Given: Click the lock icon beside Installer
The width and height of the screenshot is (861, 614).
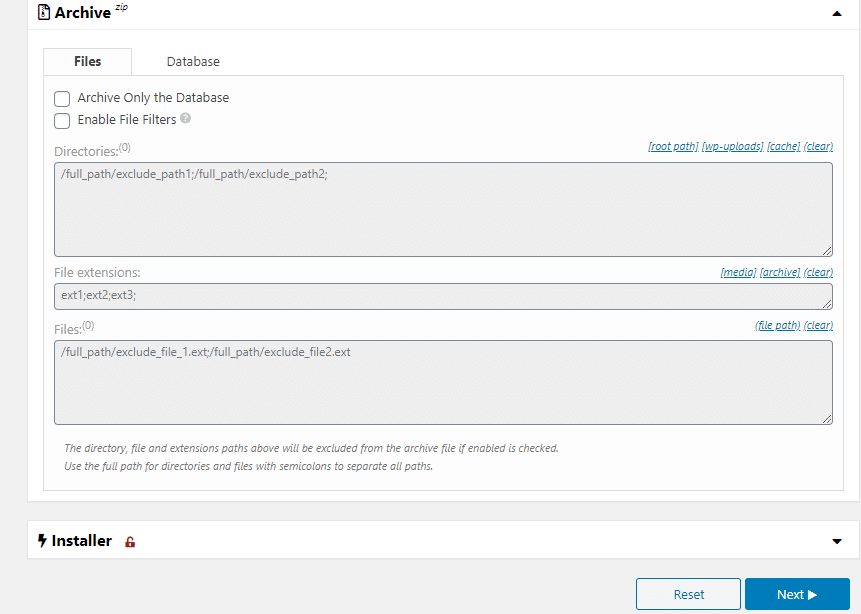Looking at the screenshot, I should (129, 541).
